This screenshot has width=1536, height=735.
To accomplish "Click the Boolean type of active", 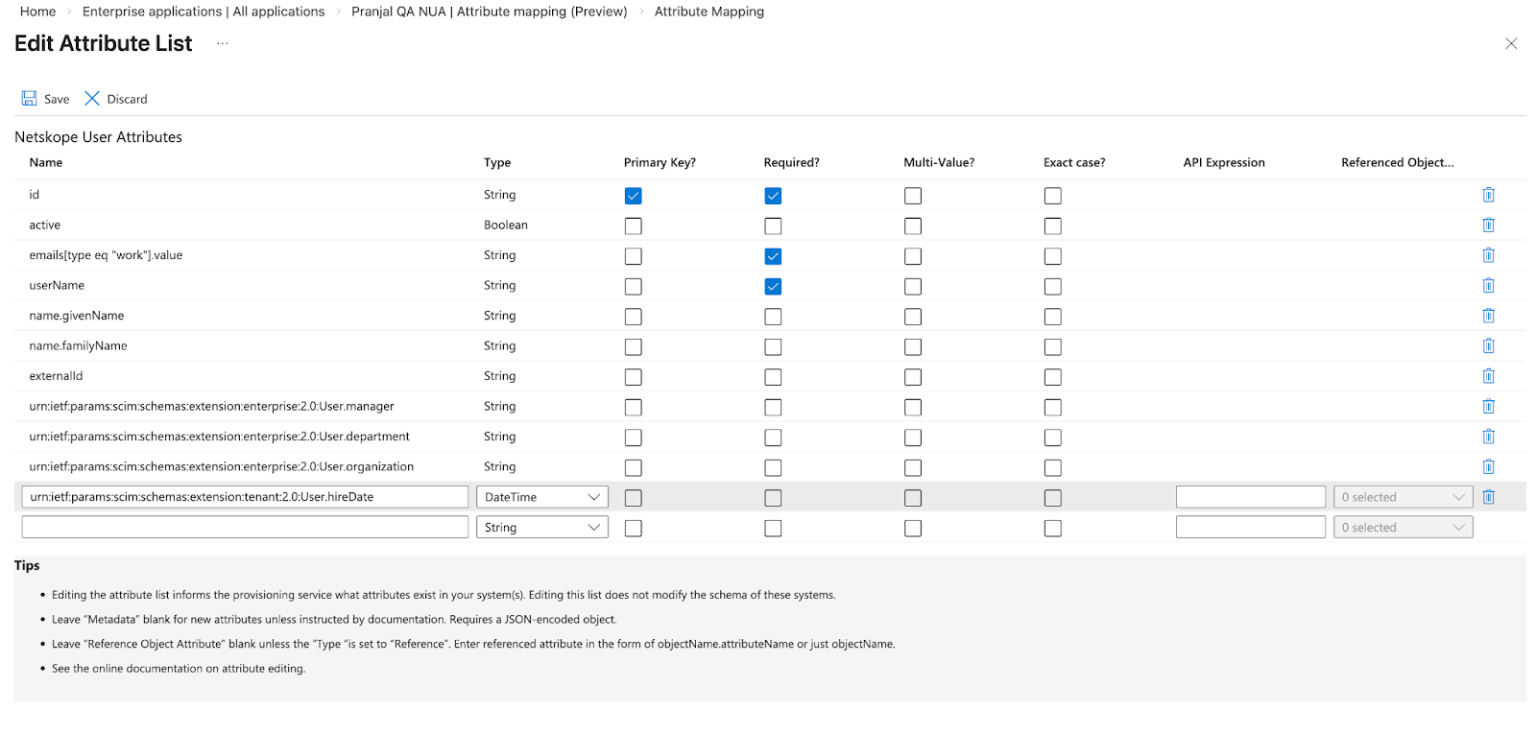I will (506, 225).
